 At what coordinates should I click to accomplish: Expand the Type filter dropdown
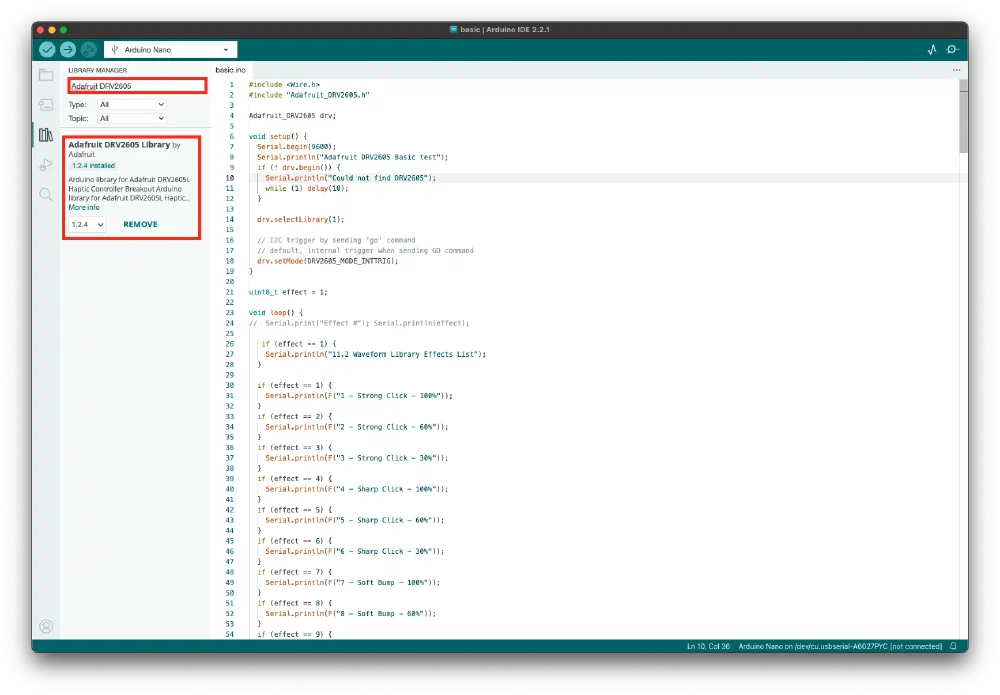[x=132, y=104]
